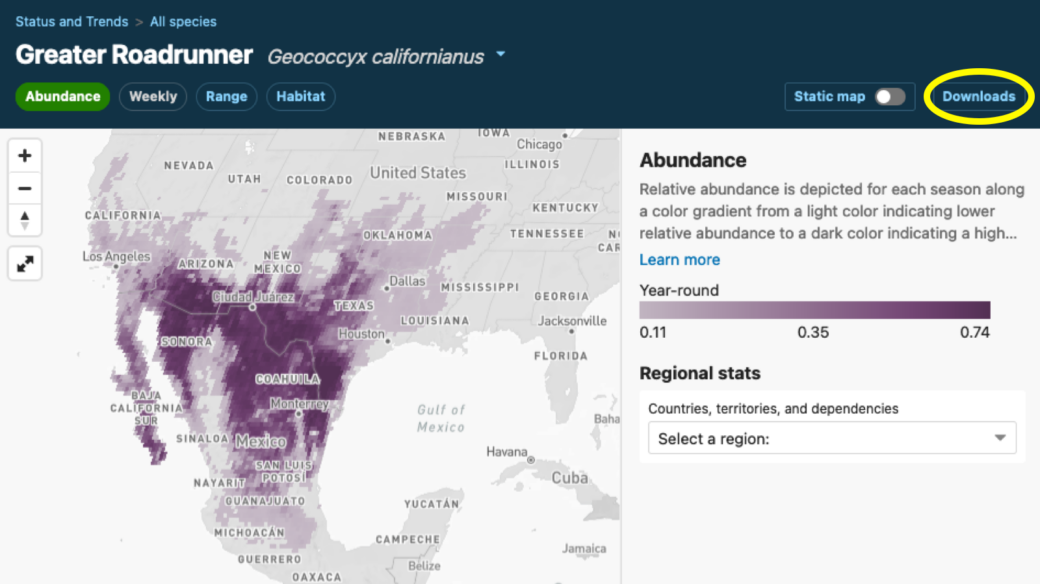Go to the All species breadcrumb
The image size is (1040, 584).
[x=185, y=21]
